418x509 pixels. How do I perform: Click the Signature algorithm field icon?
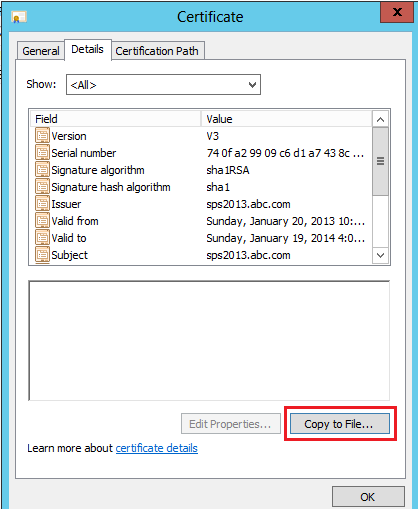coord(42,170)
